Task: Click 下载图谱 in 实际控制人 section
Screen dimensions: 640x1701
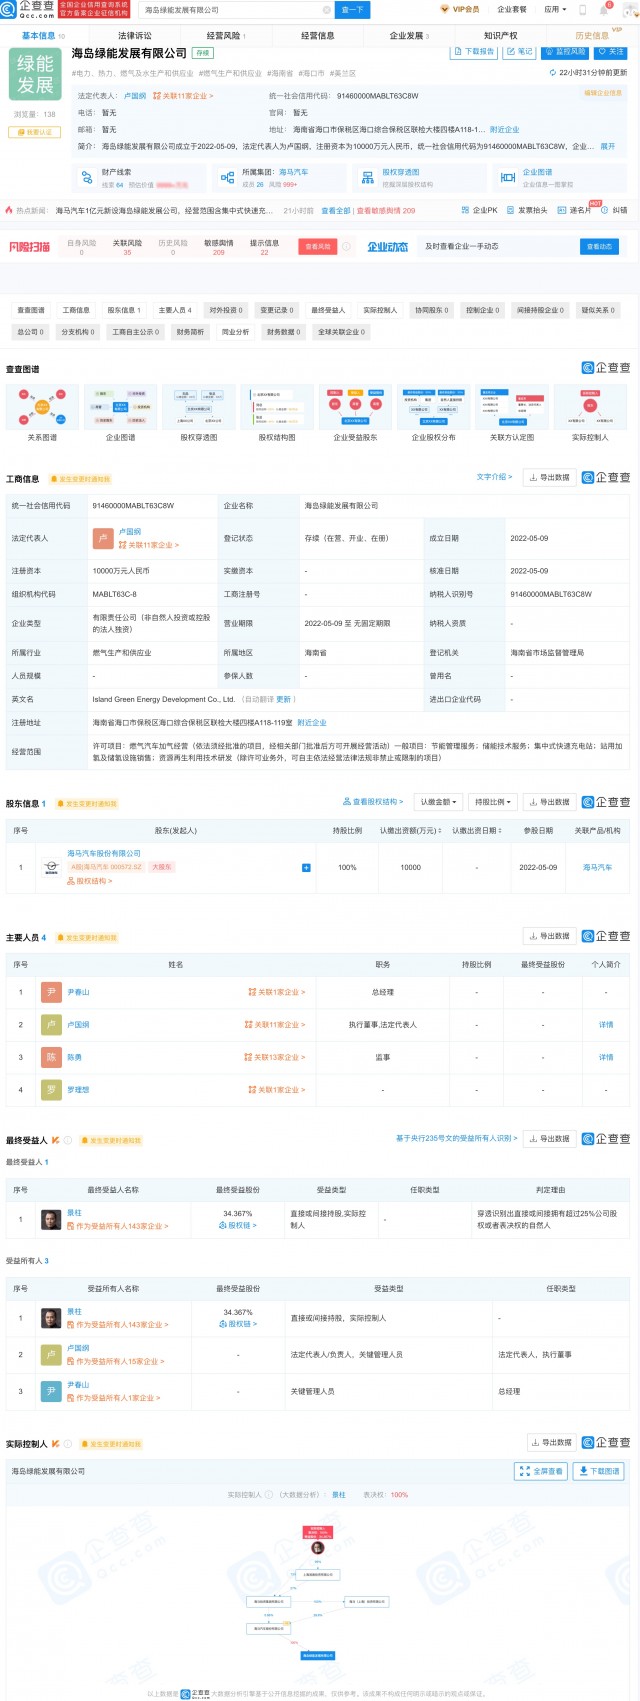Action: (x=600, y=1471)
